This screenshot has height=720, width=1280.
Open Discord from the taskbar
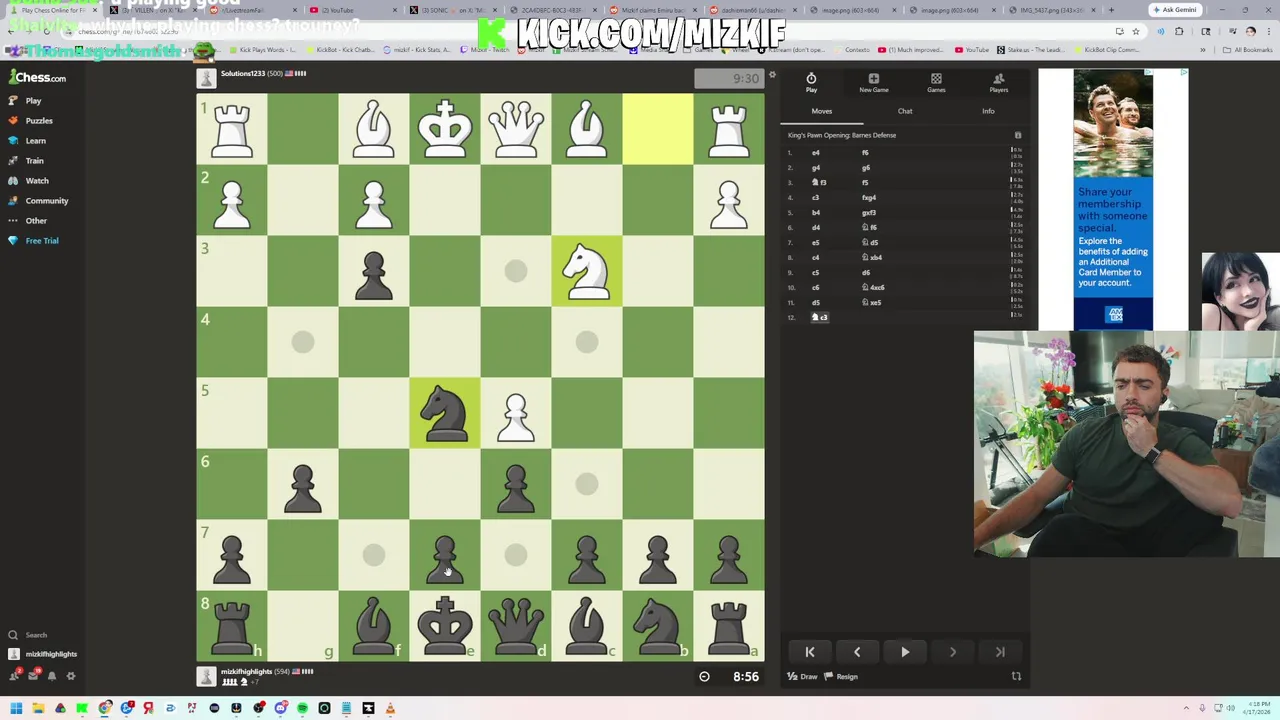[x=280, y=709]
